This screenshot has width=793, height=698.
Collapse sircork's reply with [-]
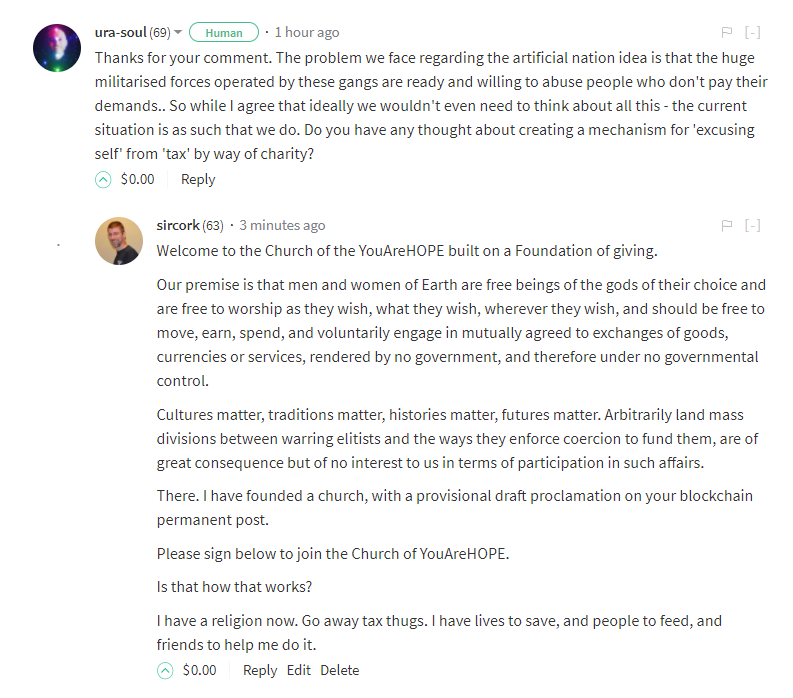pyautogui.click(x=753, y=226)
